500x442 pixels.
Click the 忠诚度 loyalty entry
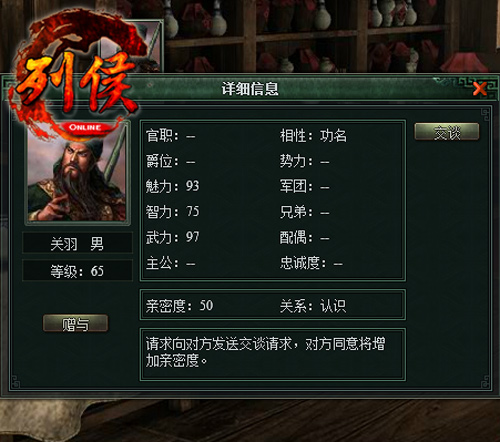coord(311,263)
